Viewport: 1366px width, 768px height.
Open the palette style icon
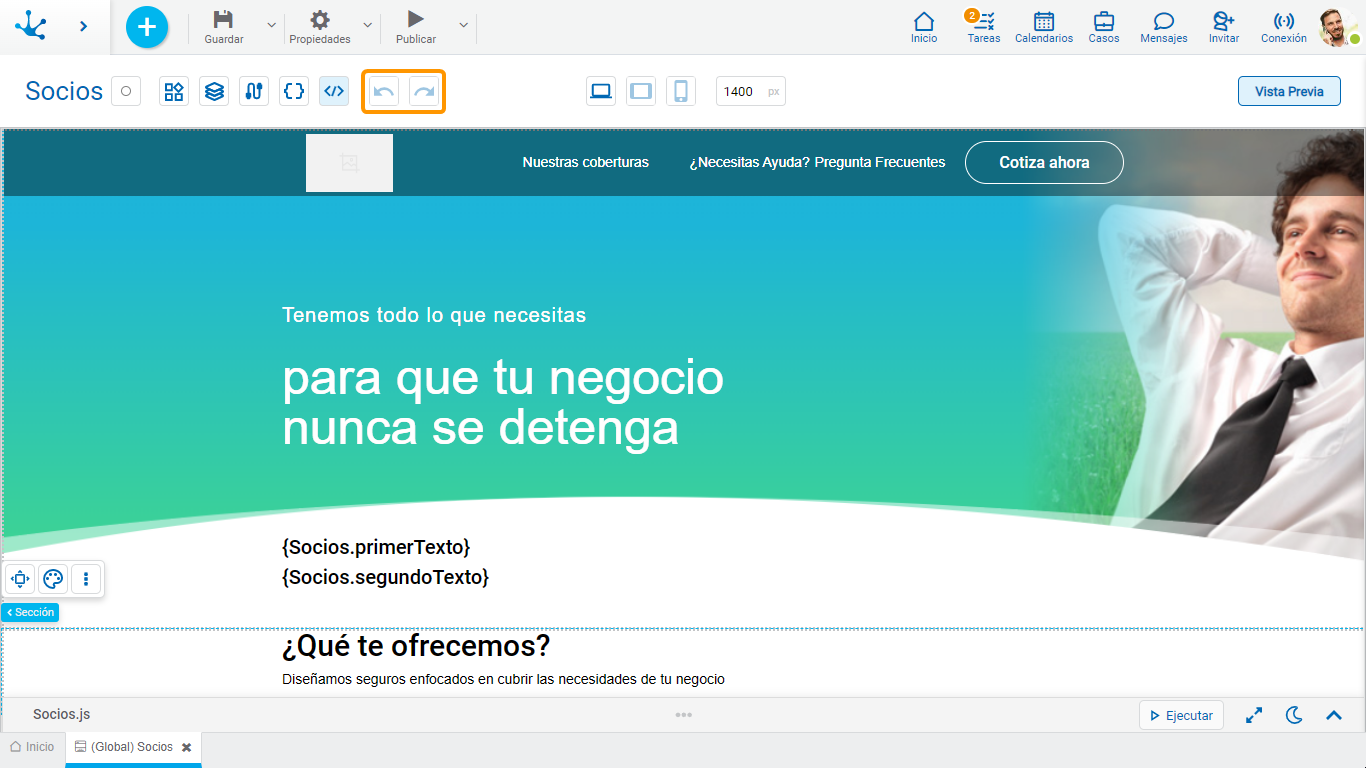point(53,579)
